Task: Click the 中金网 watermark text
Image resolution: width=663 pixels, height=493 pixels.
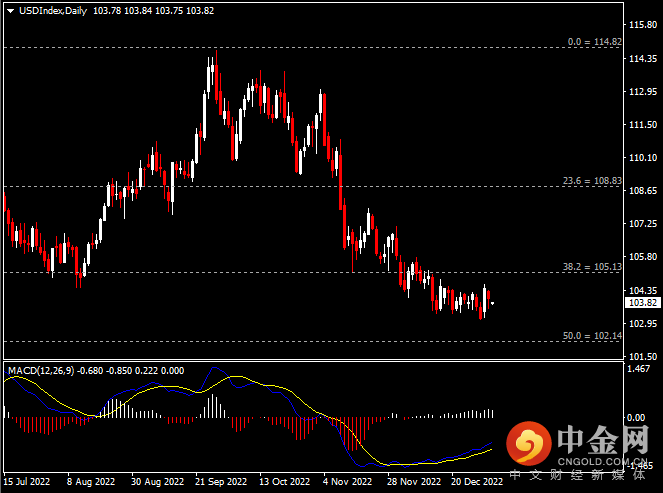Action: pyautogui.click(x=604, y=439)
